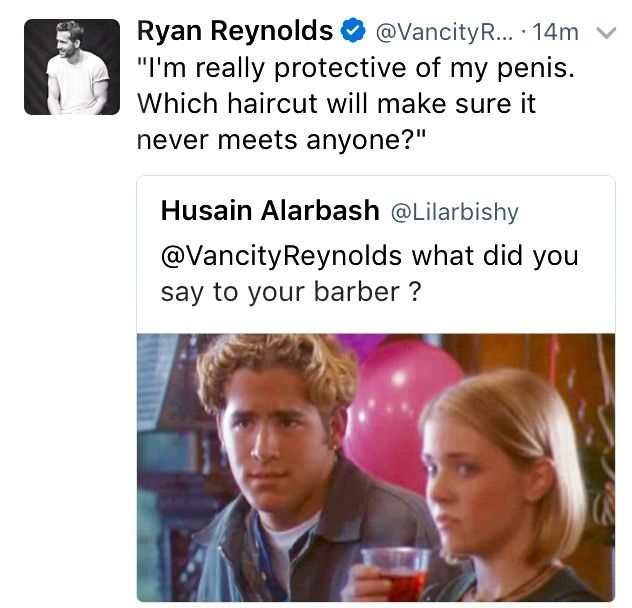Click the "never meets anyone?" line
Screen dimensions: 632x608
tap(281, 140)
